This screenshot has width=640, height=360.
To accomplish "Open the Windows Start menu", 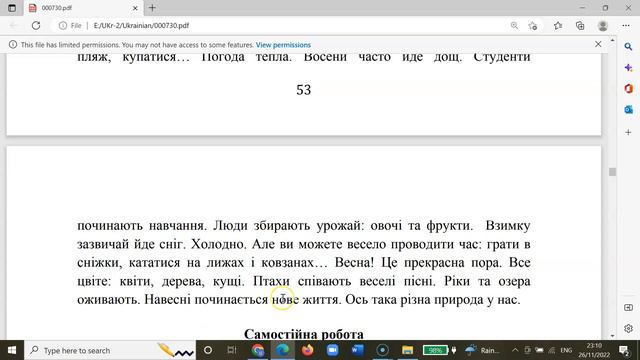I will (x=12, y=350).
